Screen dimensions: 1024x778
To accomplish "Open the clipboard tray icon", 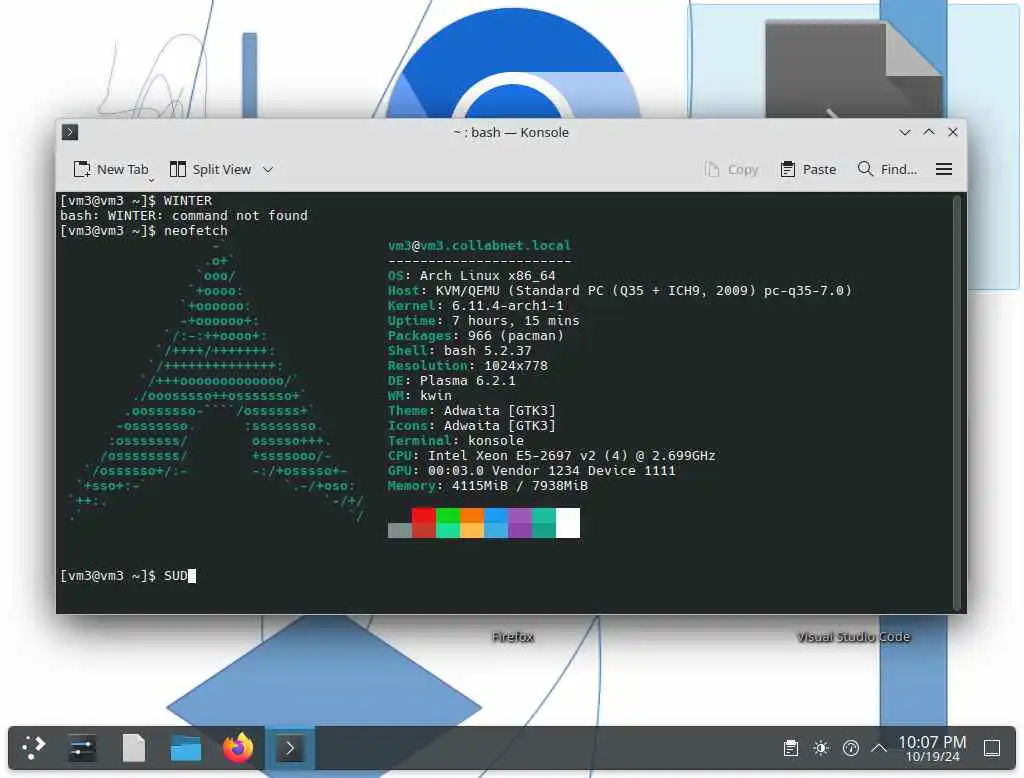I will [x=790, y=748].
